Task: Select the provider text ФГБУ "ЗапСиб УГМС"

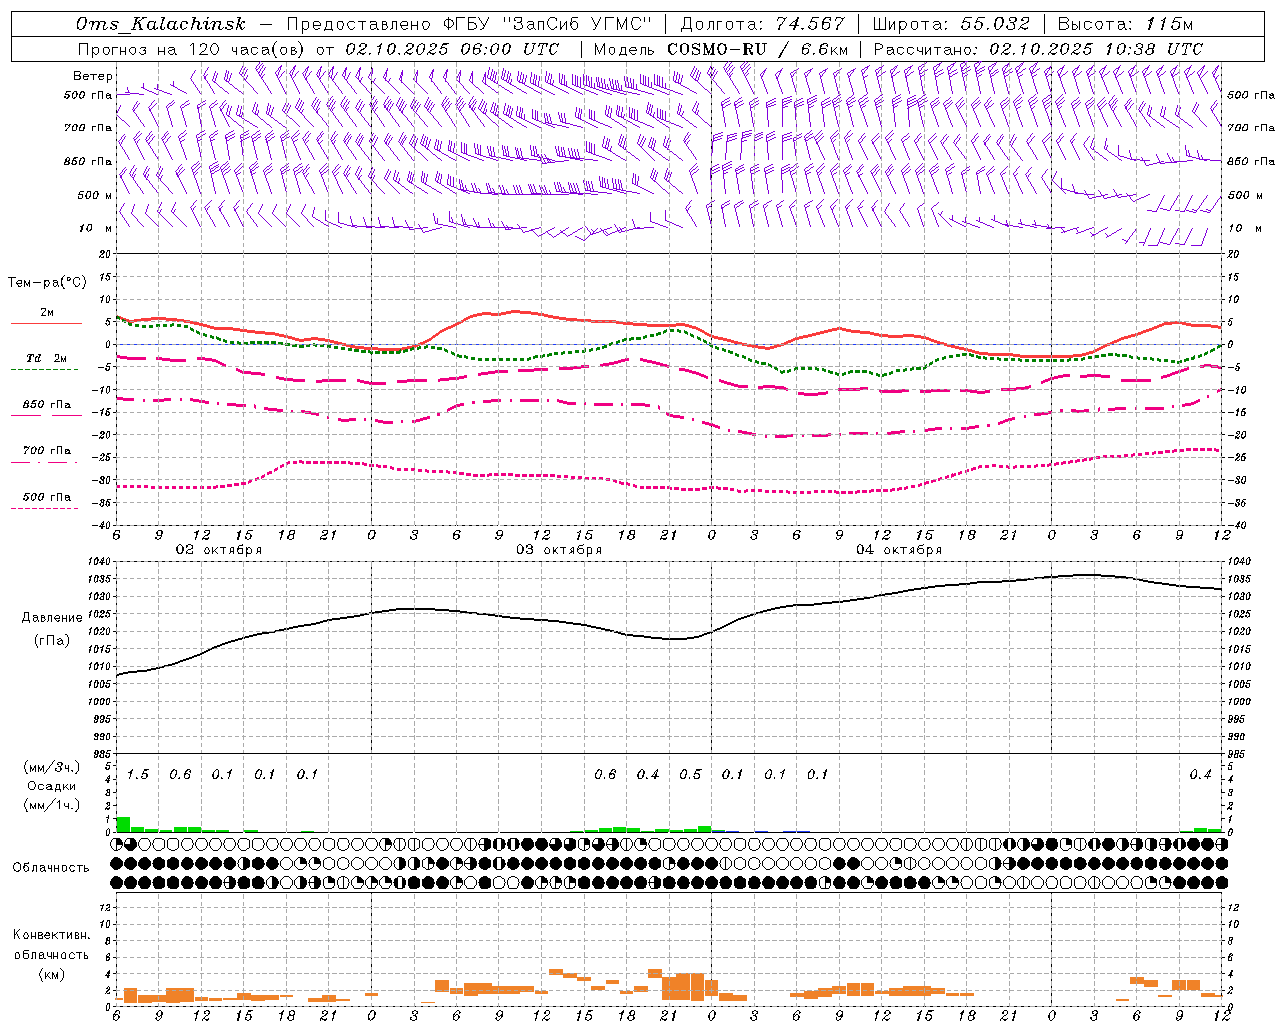Action: (x=547, y=24)
